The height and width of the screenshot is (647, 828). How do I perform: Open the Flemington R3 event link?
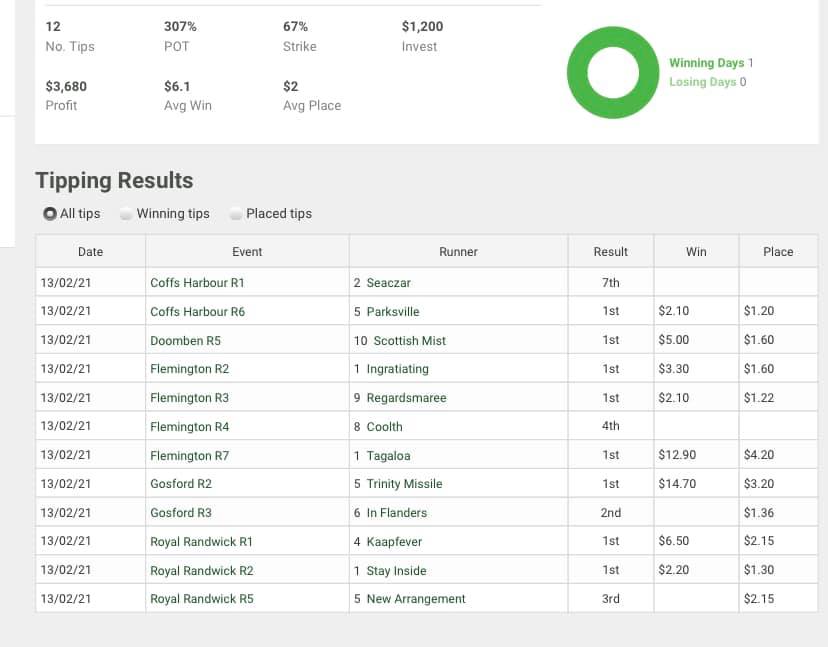pyautogui.click(x=190, y=398)
